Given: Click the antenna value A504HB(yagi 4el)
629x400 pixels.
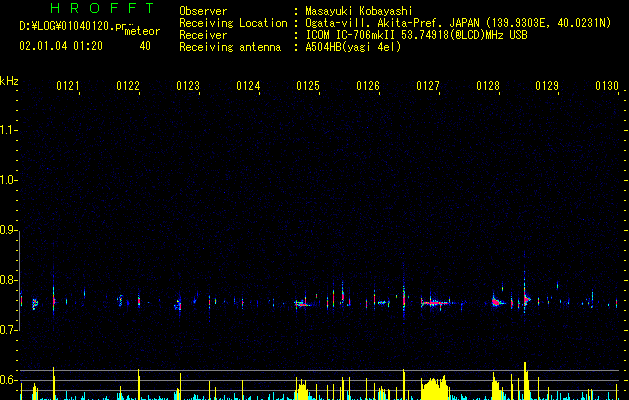Looking at the screenshot, I should [353, 47].
